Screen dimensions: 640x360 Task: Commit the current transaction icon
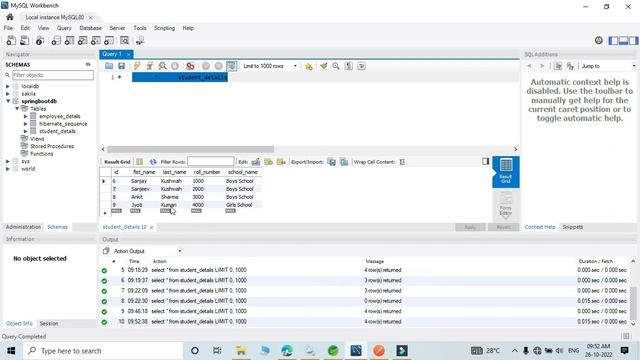(x=206, y=66)
